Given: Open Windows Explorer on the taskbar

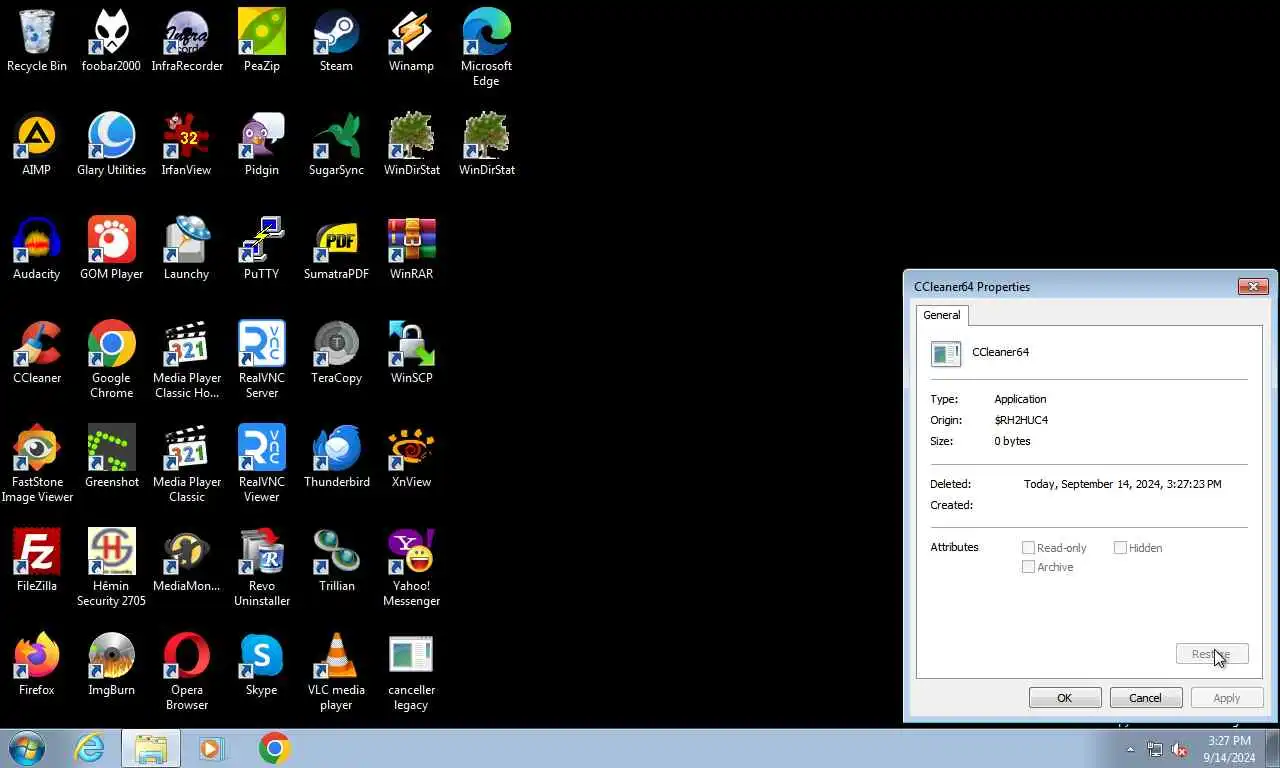Looking at the screenshot, I should [x=151, y=748].
